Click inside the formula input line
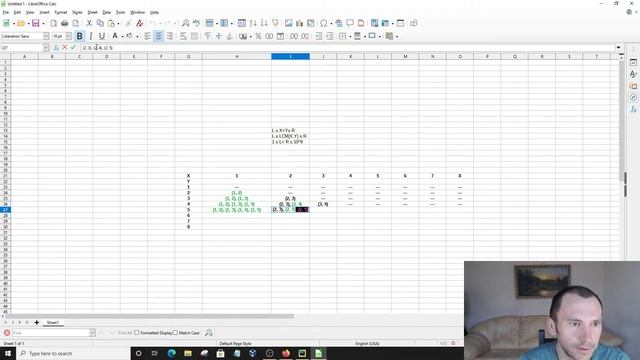This screenshot has width=640, height=360. [x=347, y=48]
